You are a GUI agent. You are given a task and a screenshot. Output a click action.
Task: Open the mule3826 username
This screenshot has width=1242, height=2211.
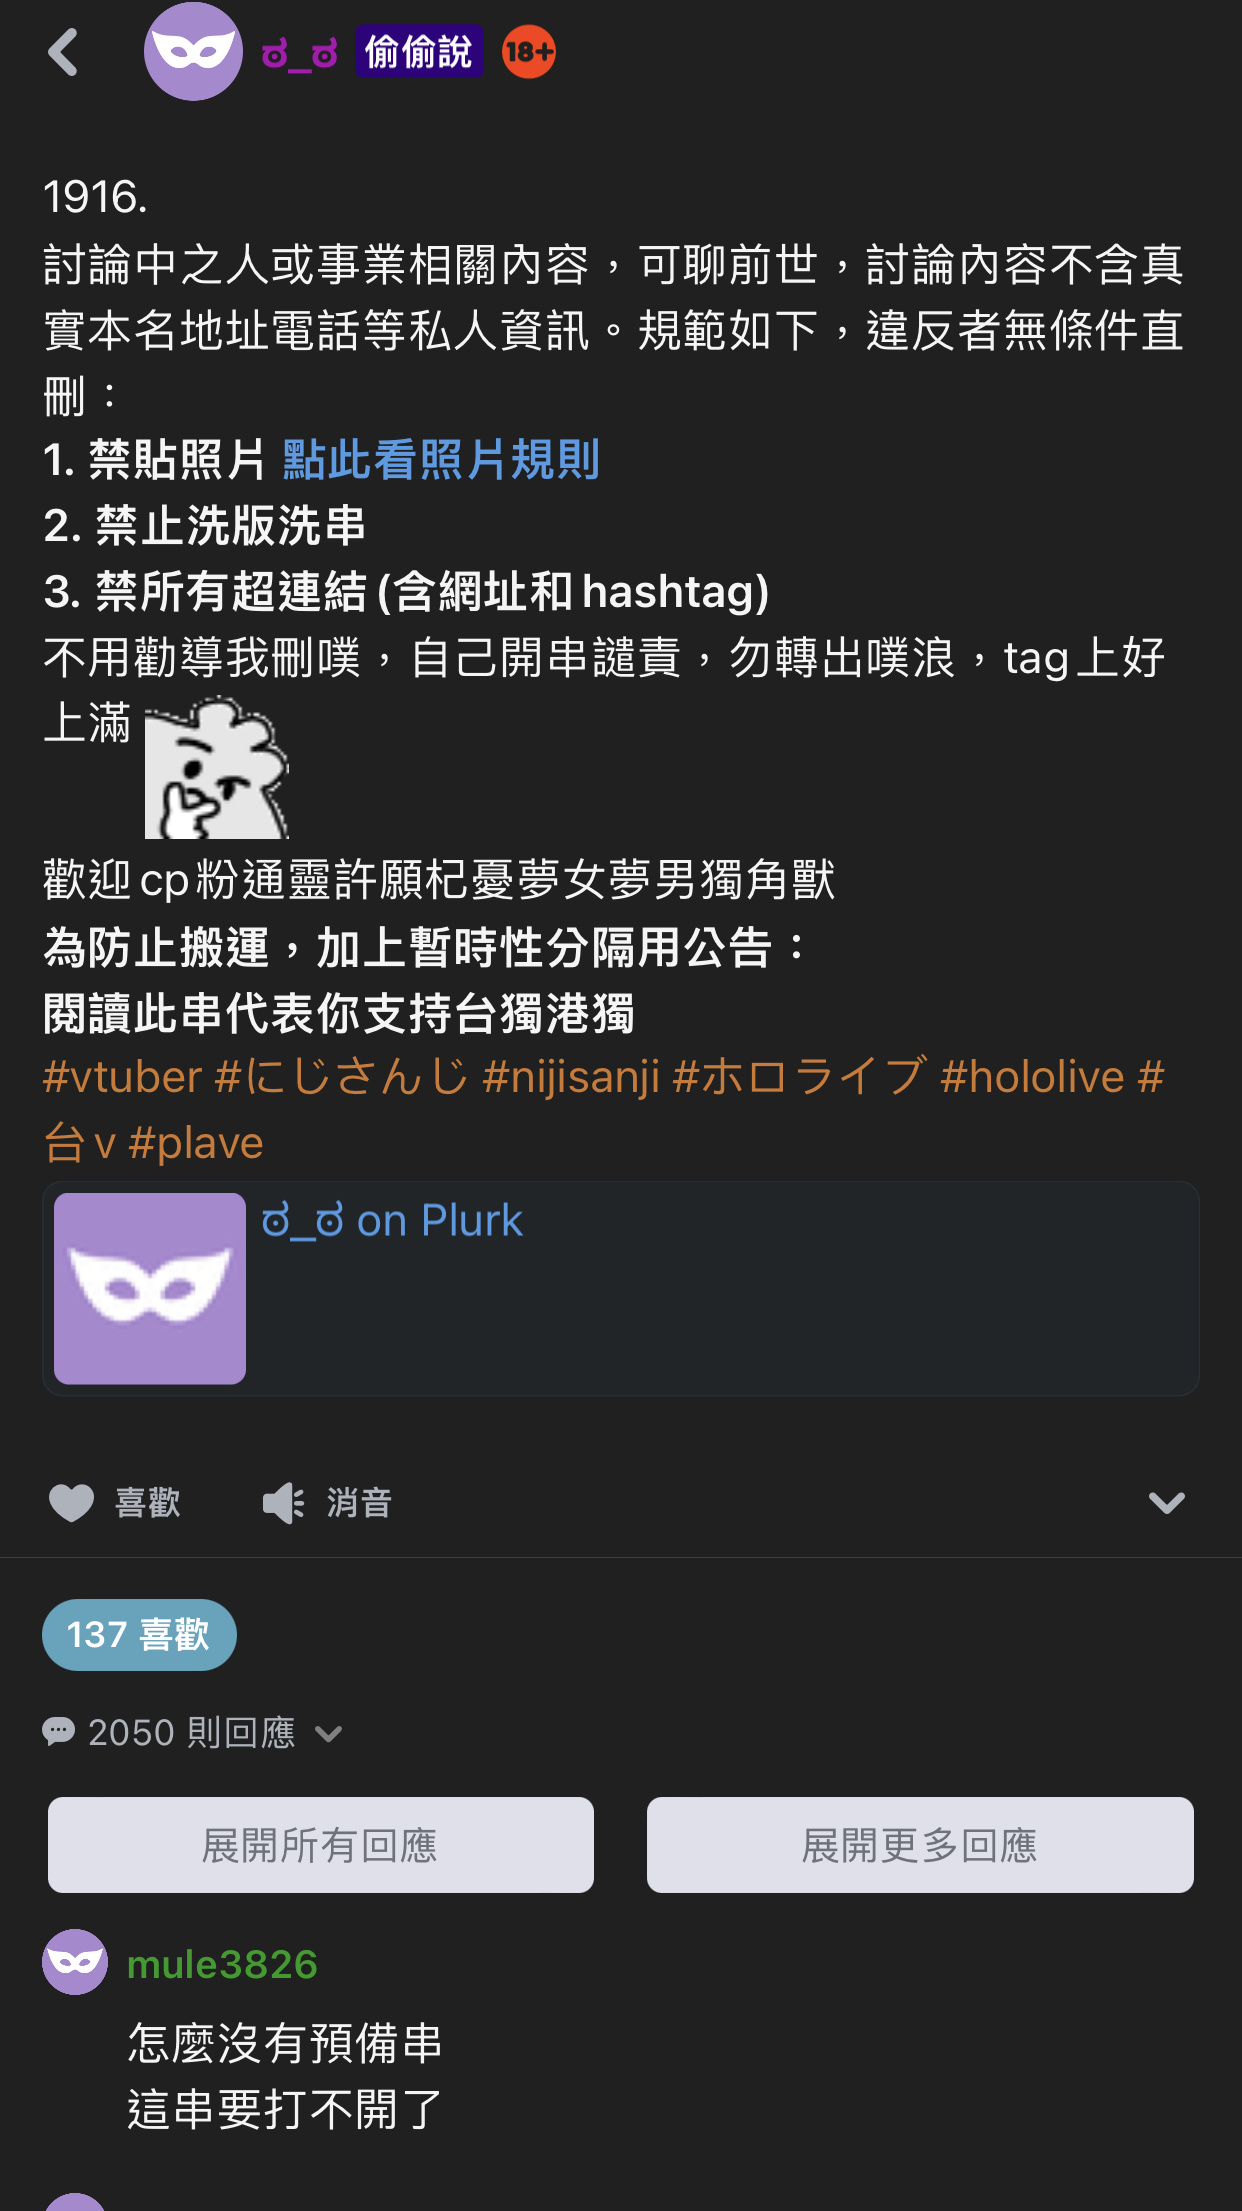(222, 1964)
